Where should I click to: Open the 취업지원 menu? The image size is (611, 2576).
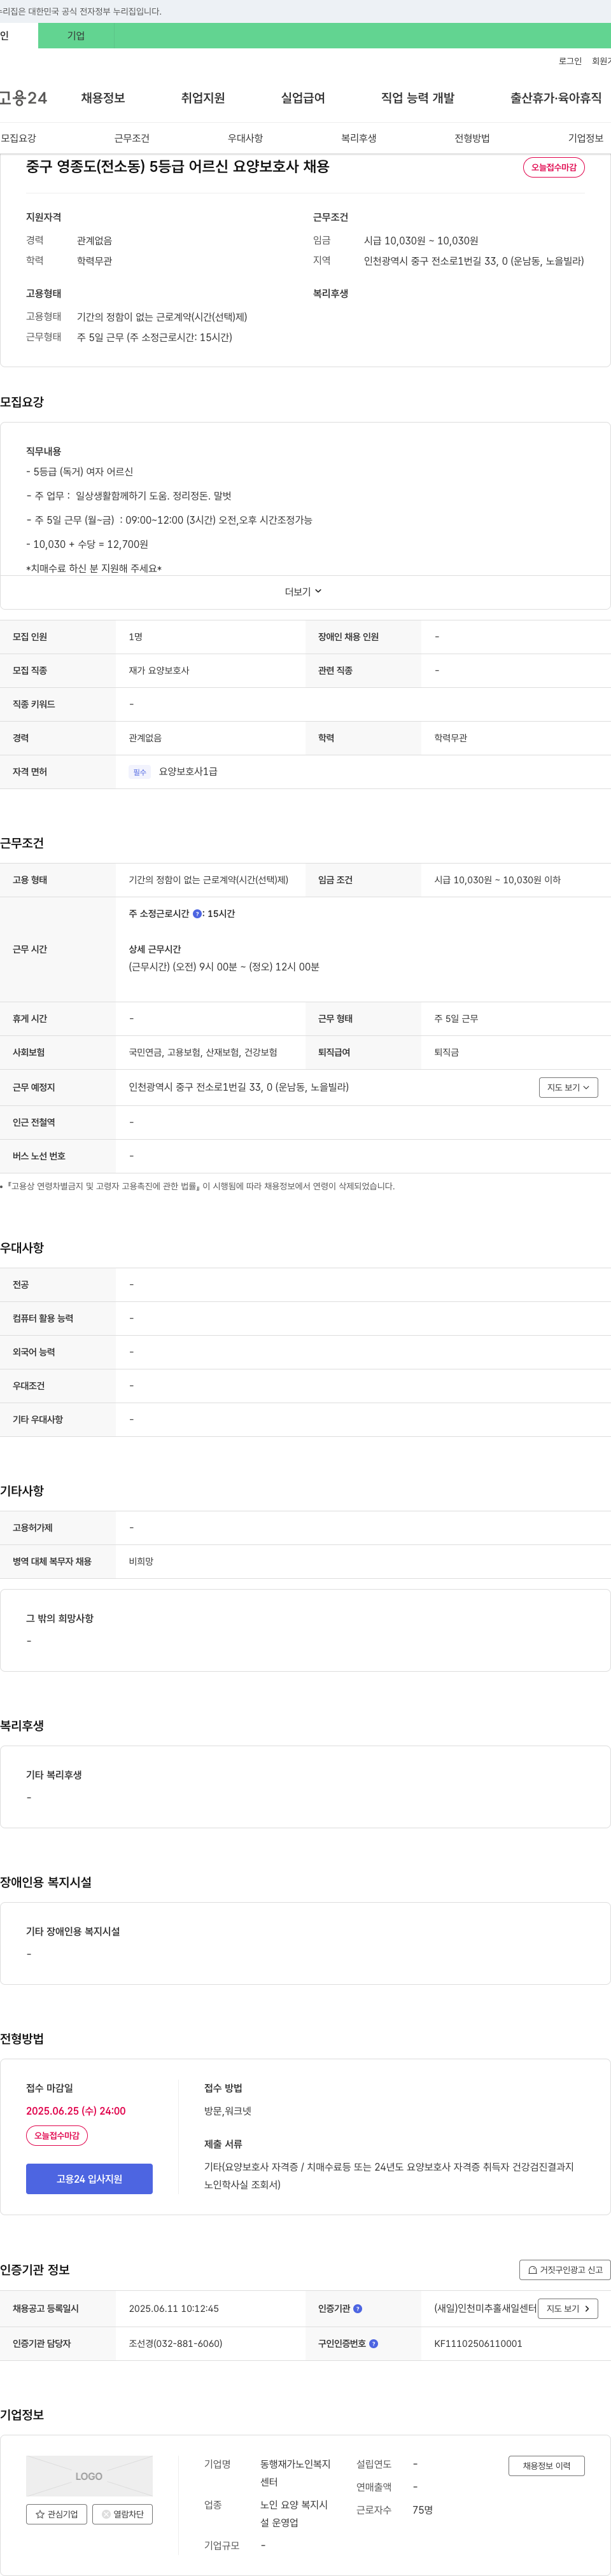(203, 98)
